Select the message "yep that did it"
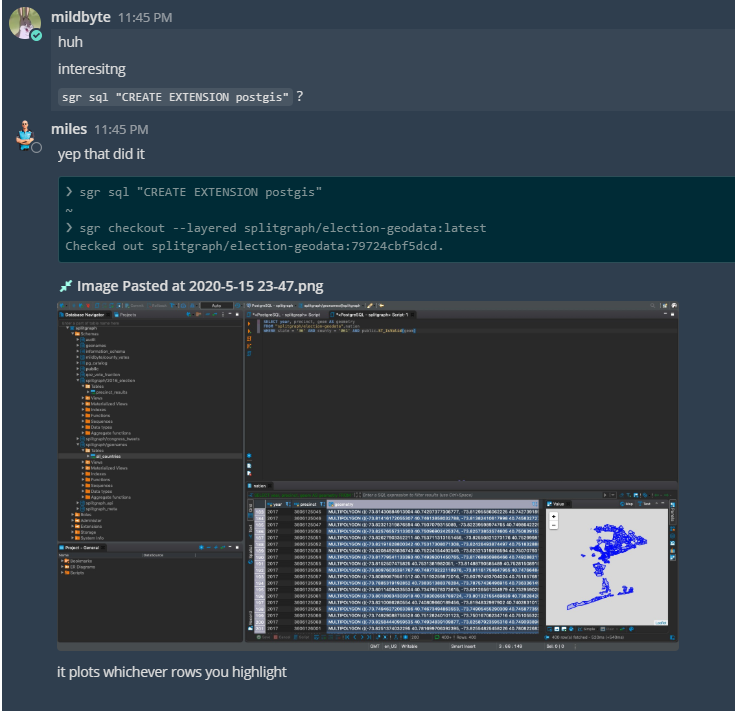The width and height of the screenshot is (735, 711). click(101, 154)
